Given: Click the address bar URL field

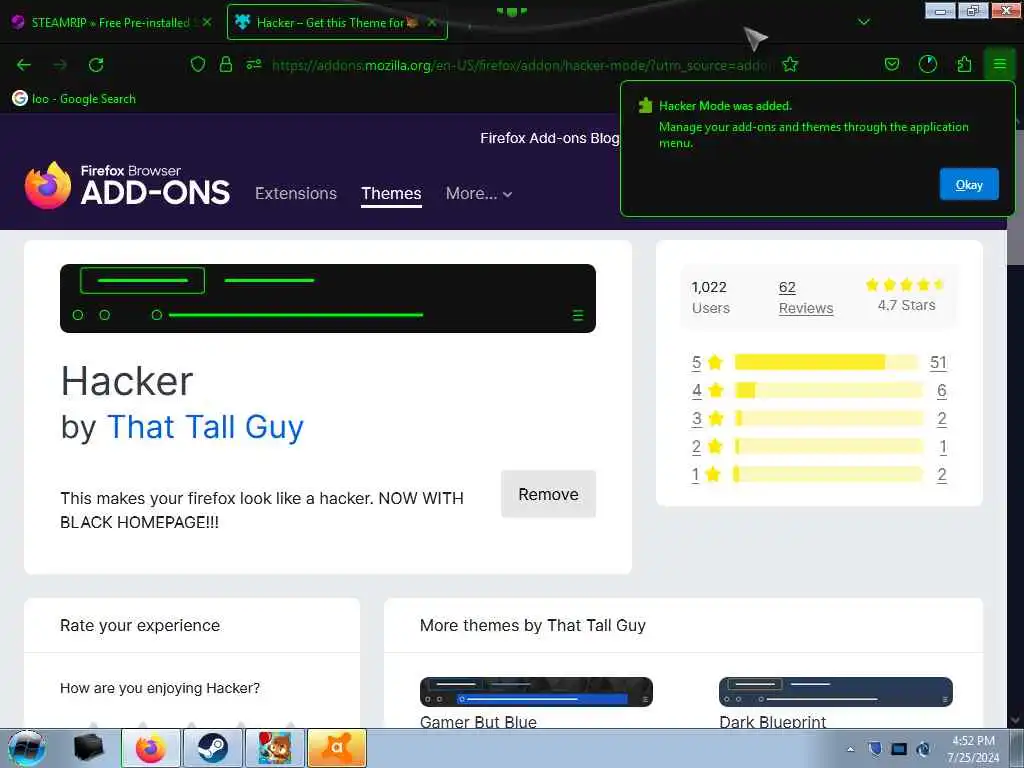Looking at the screenshot, I should click(521, 65).
